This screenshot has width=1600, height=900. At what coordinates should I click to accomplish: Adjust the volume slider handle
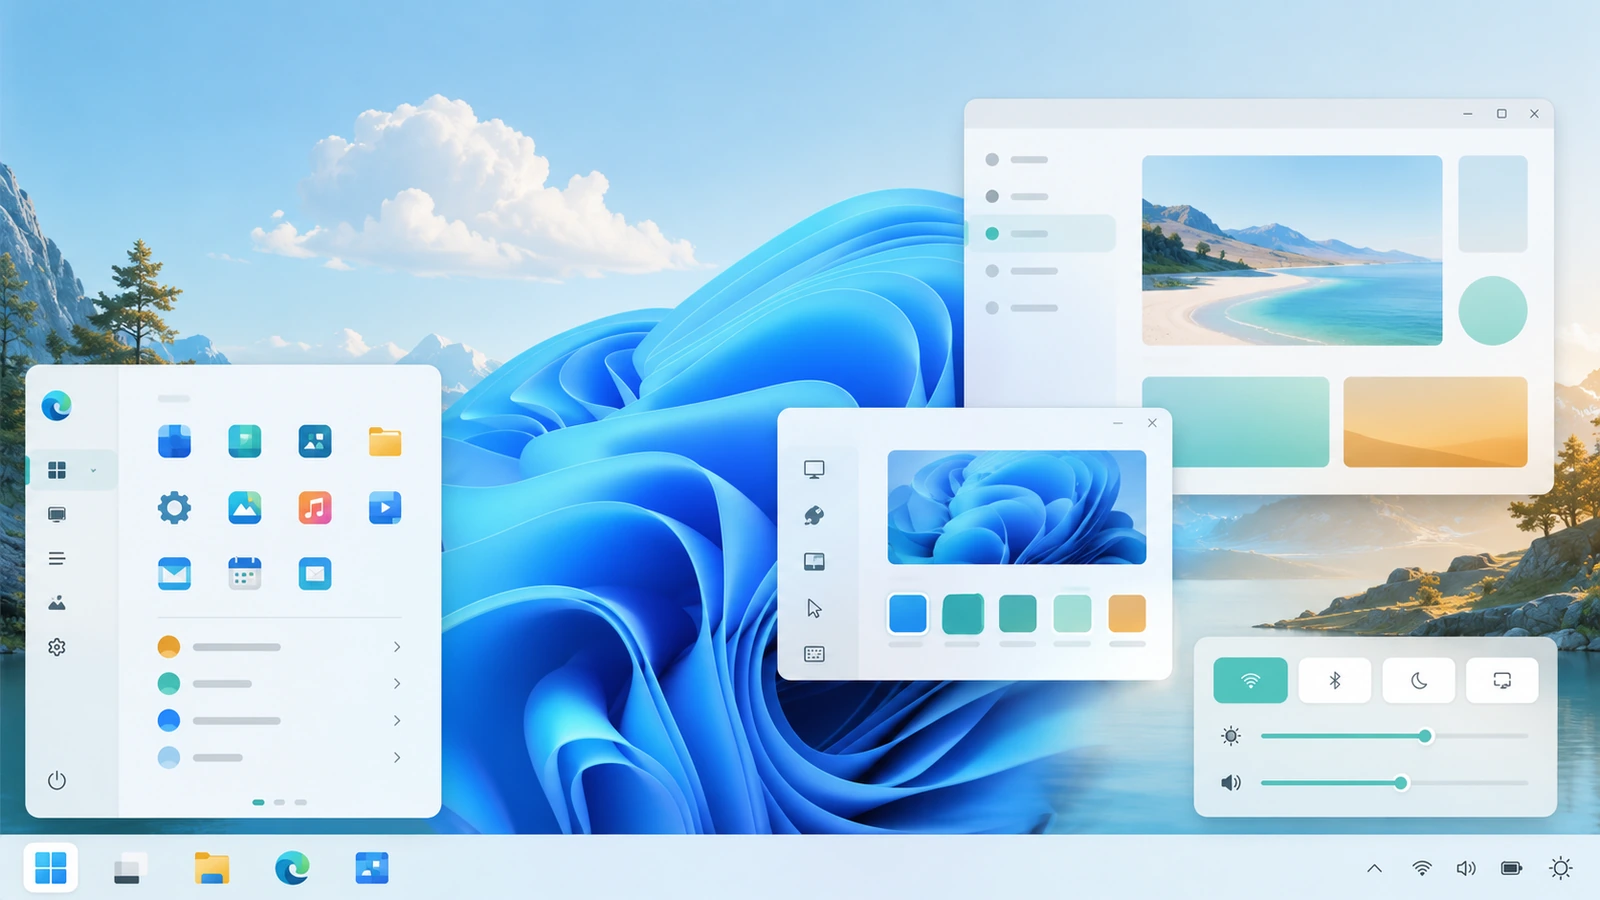pos(1401,783)
